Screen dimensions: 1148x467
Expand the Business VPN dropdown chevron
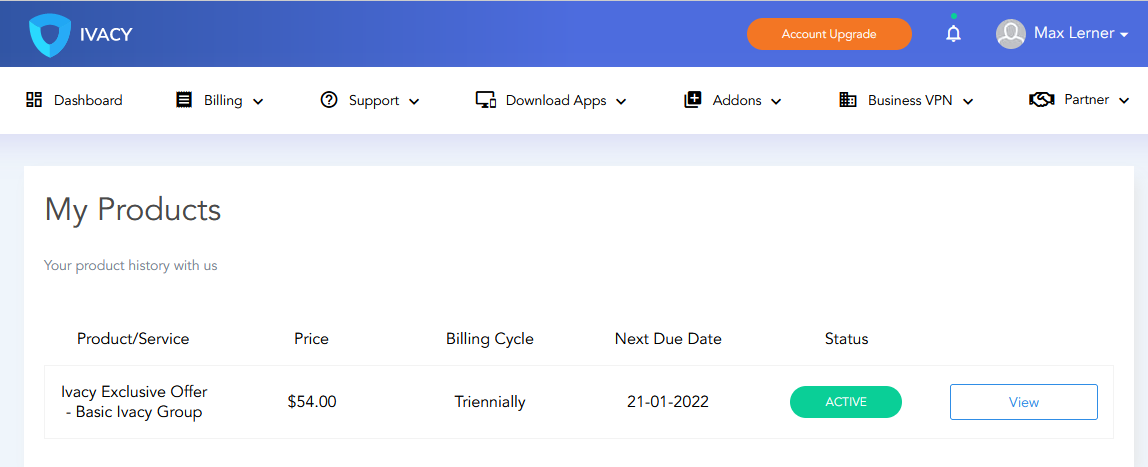click(x=967, y=102)
